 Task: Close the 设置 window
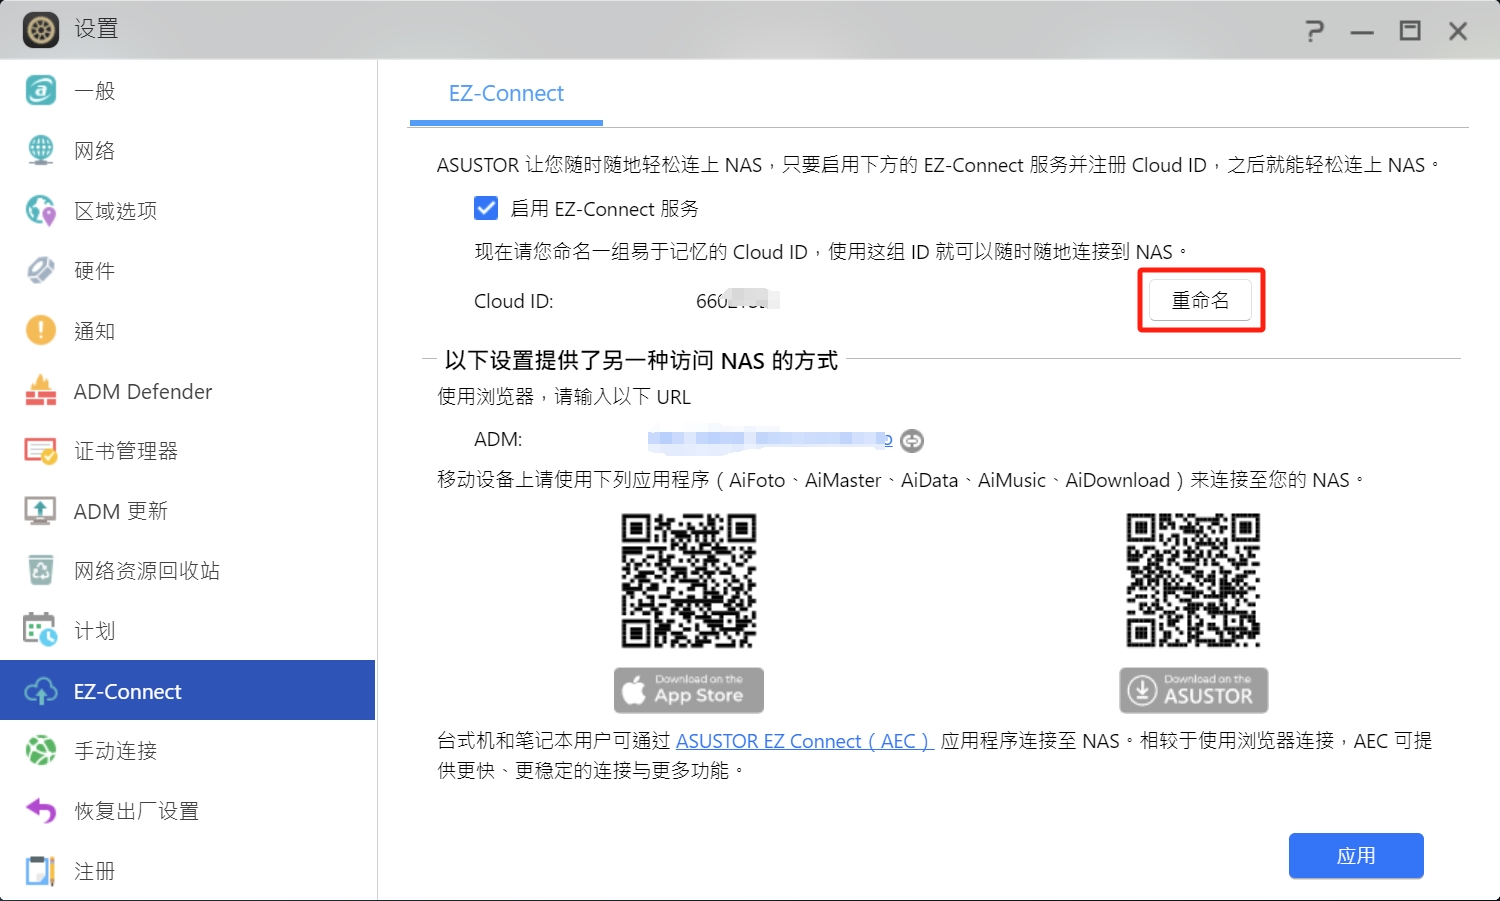[x=1458, y=31]
